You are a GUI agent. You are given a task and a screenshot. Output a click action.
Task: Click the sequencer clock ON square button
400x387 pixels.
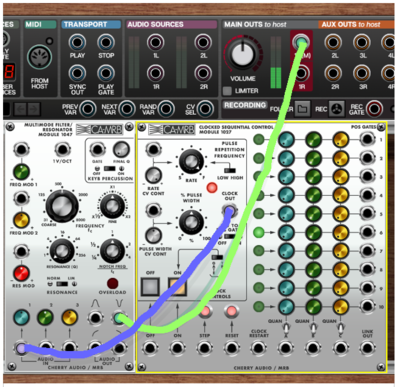[177, 287]
